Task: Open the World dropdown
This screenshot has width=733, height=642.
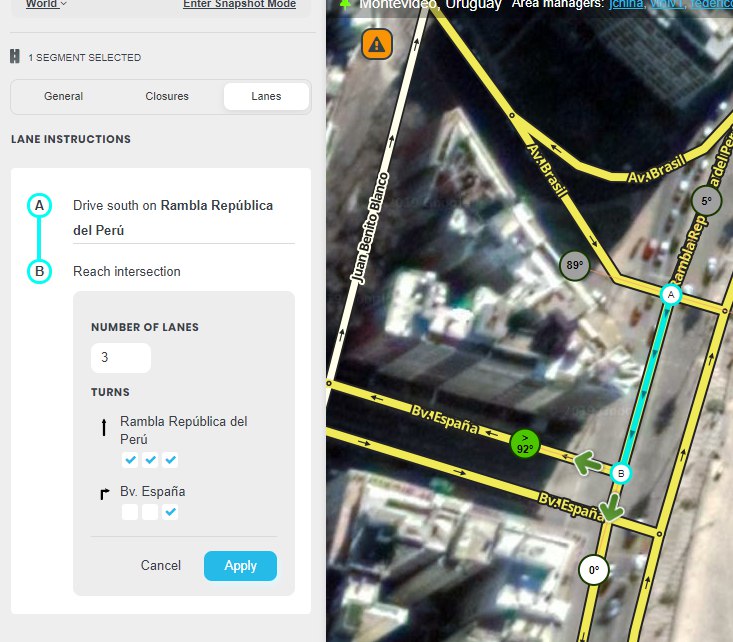Action: pos(47,4)
